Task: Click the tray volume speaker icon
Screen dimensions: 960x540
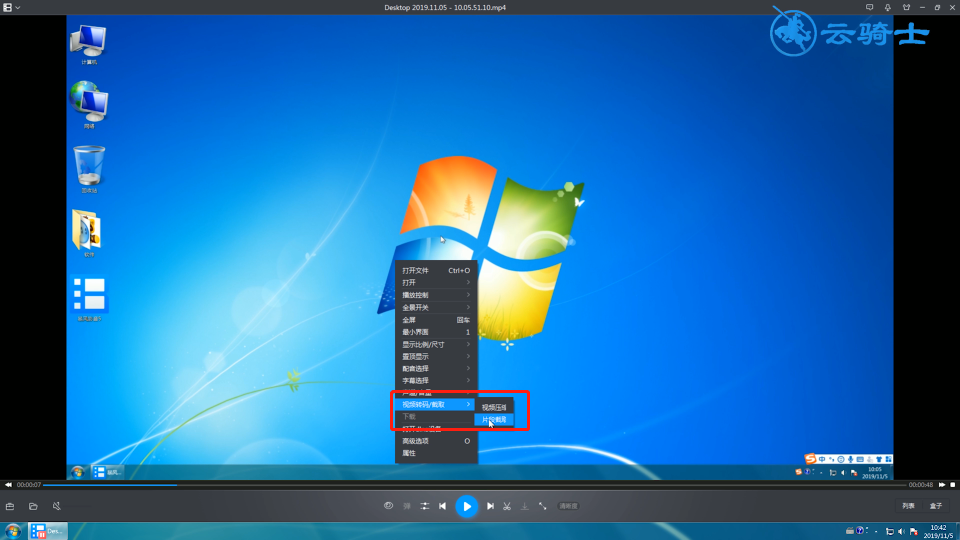Action: 901,531
